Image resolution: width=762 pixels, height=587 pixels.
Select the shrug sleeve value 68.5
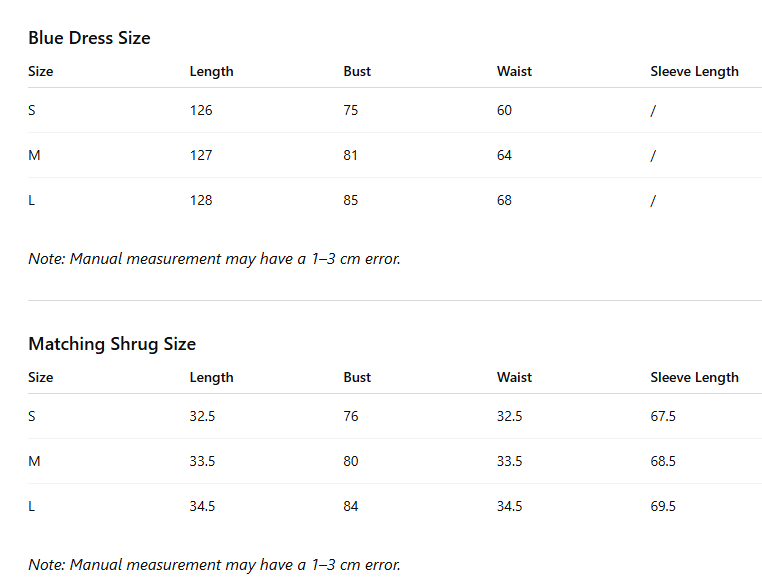tap(663, 461)
